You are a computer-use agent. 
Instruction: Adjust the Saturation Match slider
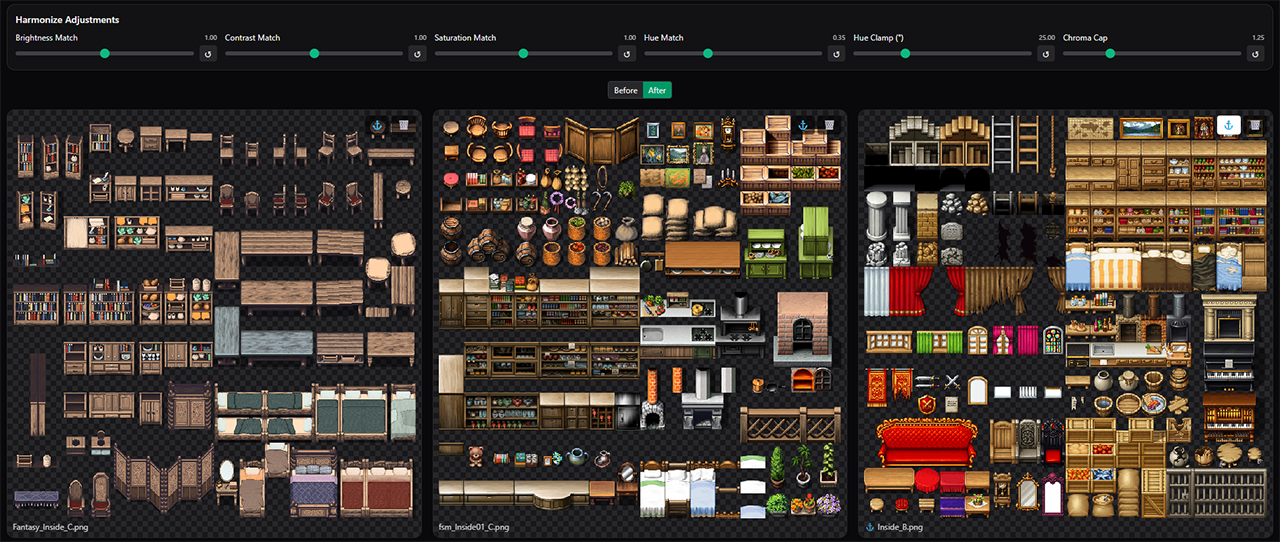pyautogui.click(x=524, y=54)
